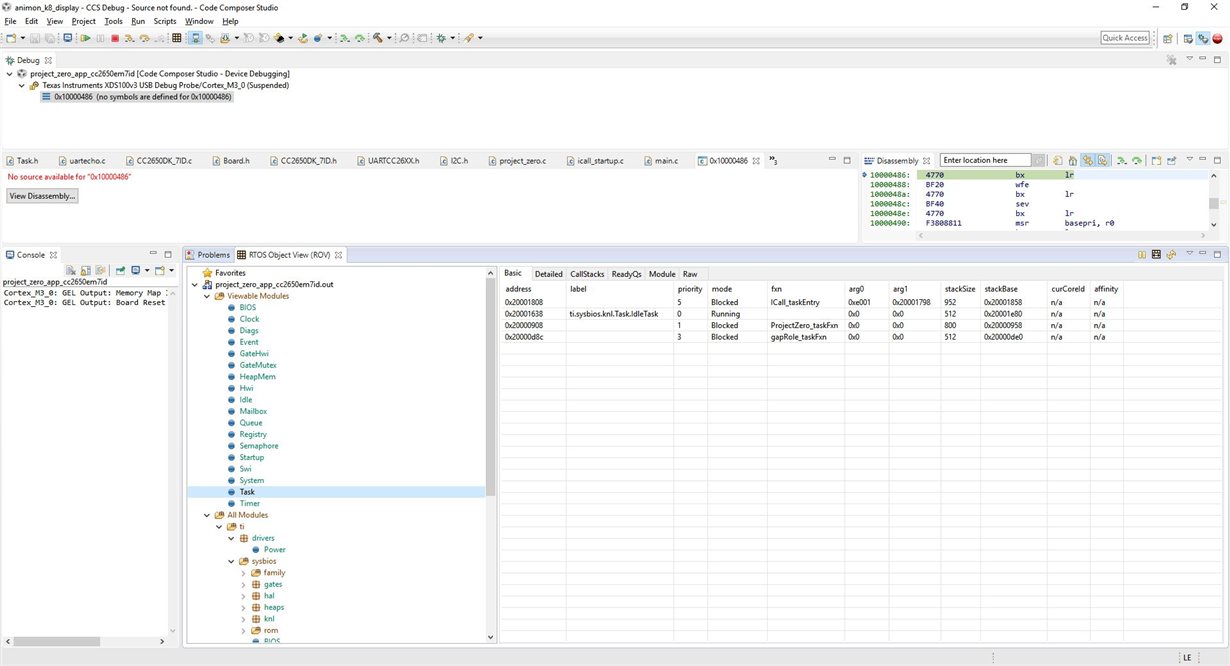Click the Step Over icon in Disassembly
Viewport: 1230px width, 666px height.
pyautogui.click(x=1136, y=160)
